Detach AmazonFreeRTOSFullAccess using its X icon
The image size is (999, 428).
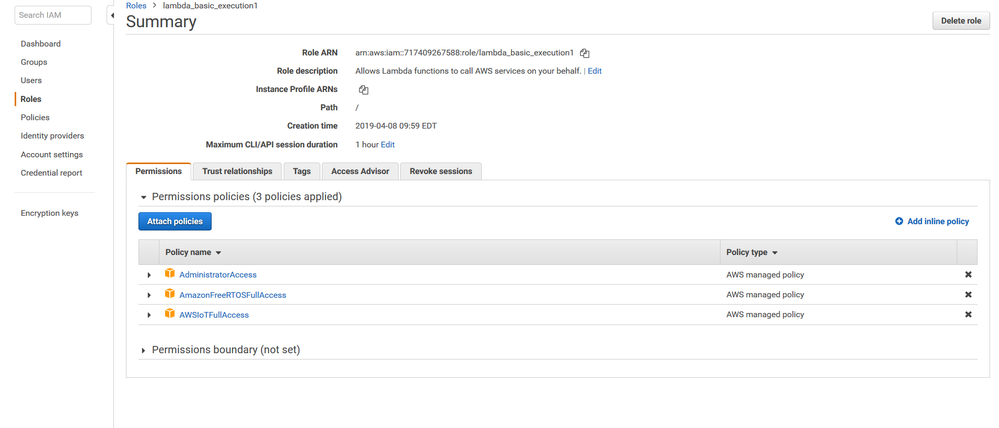click(967, 295)
